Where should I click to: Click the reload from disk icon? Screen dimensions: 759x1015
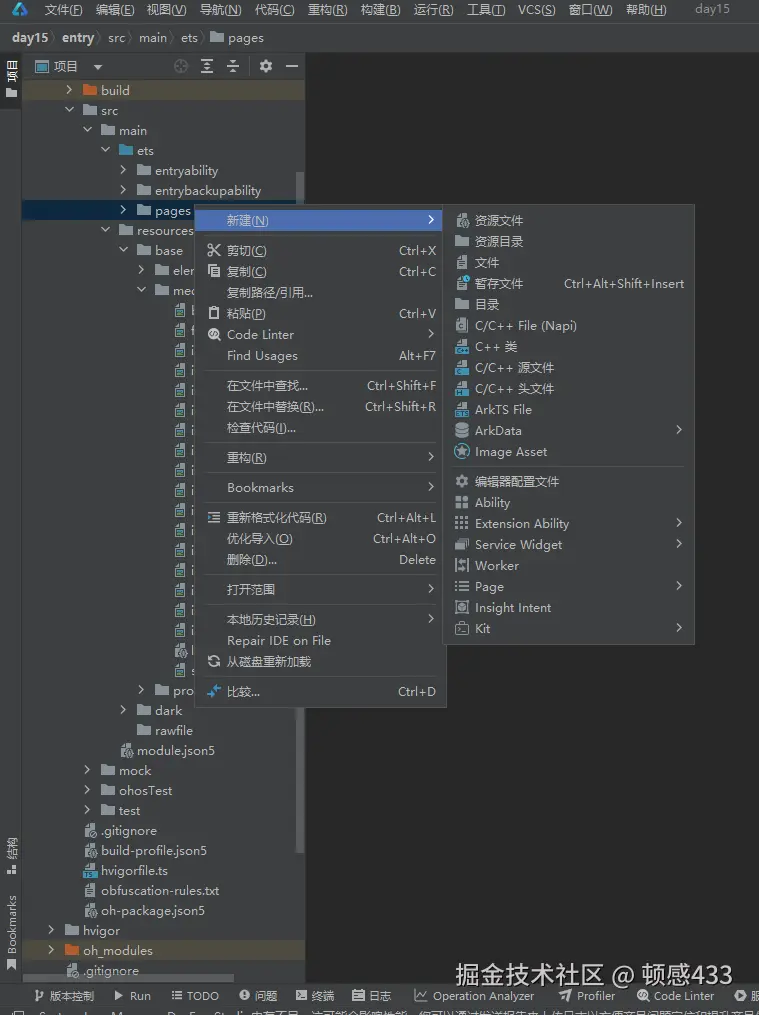[x=214, y=661]
